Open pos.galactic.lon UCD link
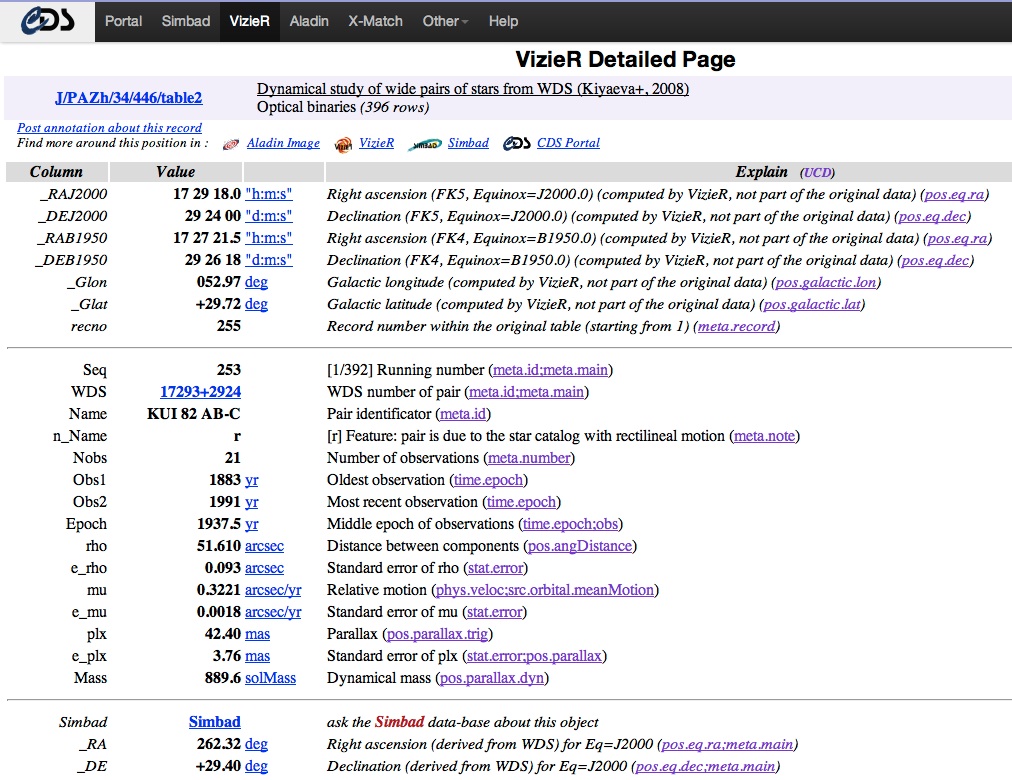 [826, 282]
